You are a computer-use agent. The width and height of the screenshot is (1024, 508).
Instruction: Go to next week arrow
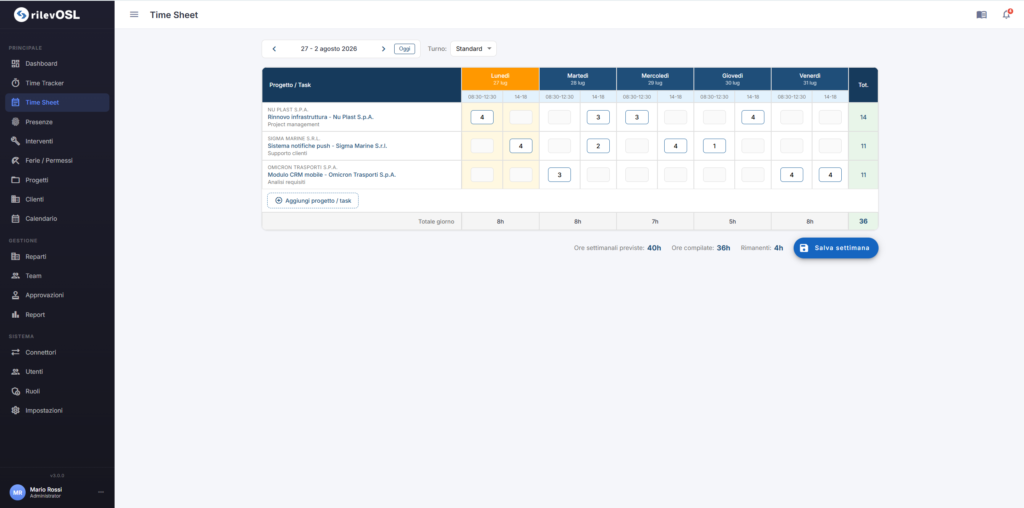(383, 49)
